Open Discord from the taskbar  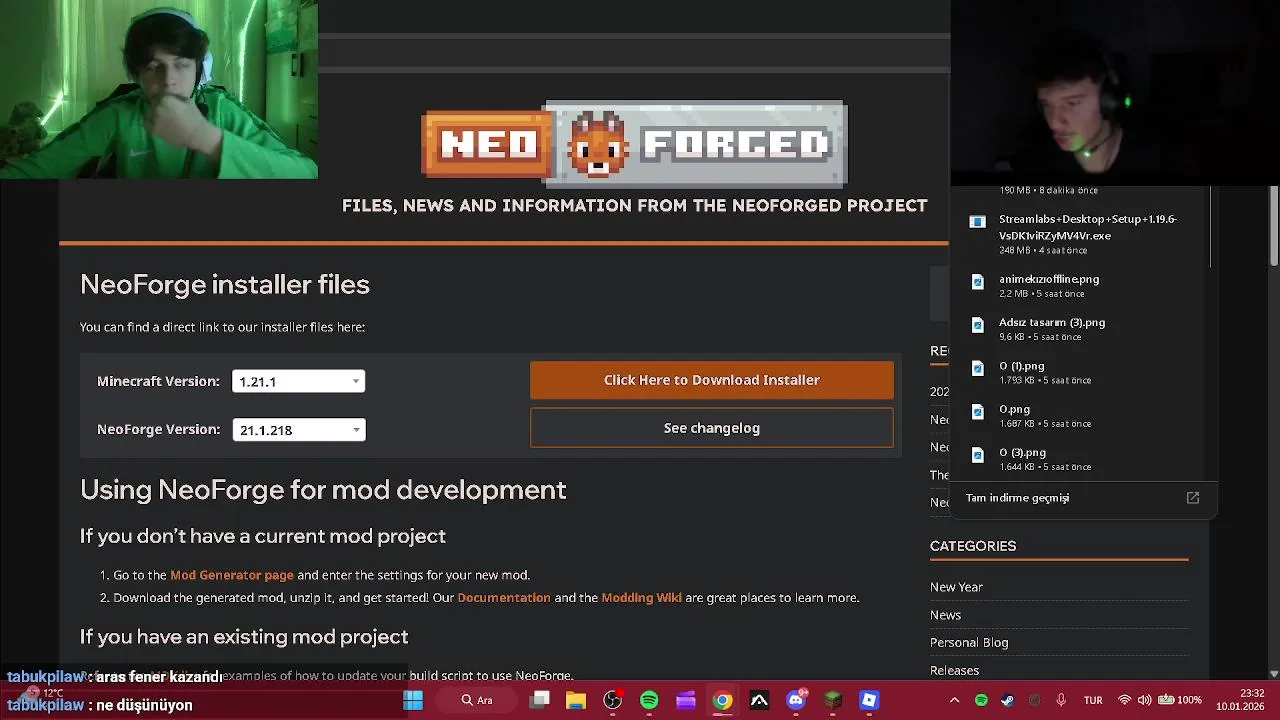pyautogui.click(x=796, y=700)
